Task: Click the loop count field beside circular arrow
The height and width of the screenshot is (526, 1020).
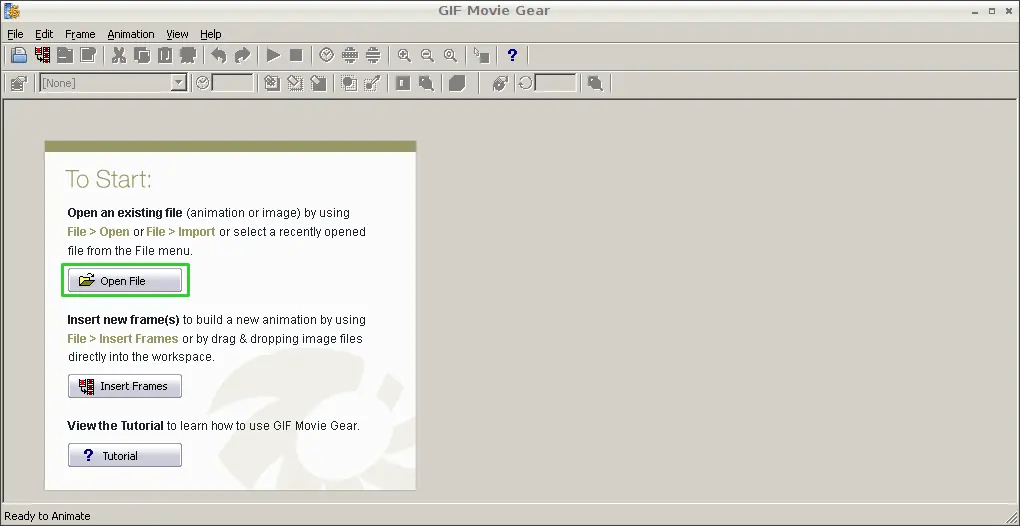Action: [x=555, y=83]
